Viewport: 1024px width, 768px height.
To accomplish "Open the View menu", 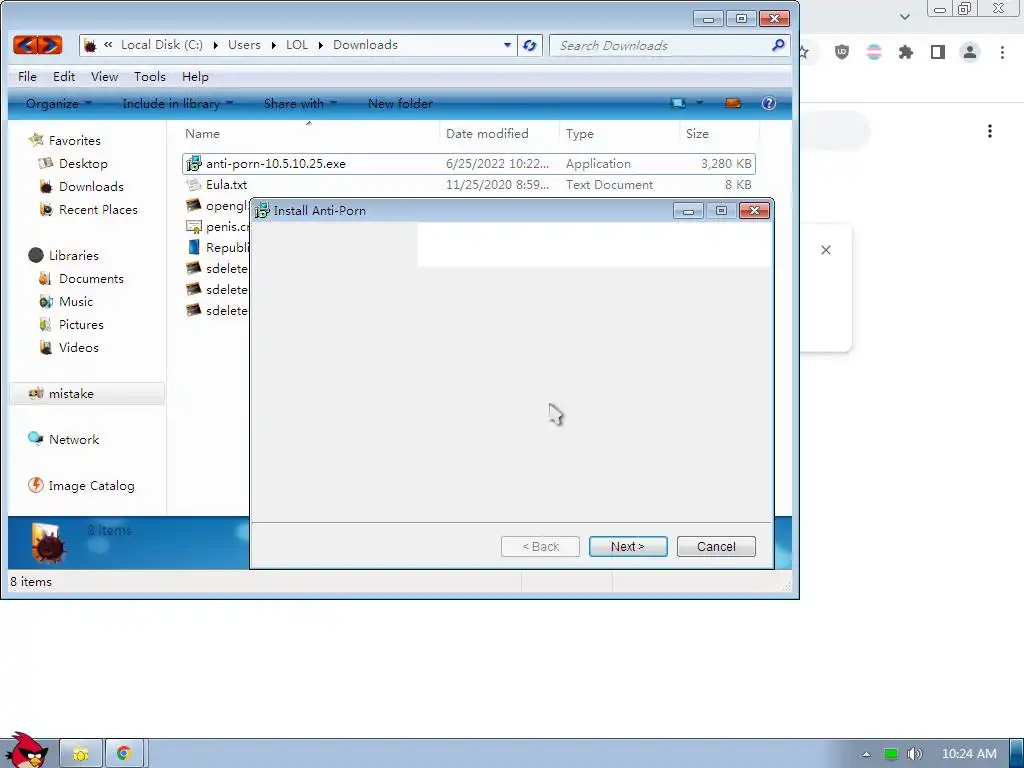I will [x=104, y=76].
